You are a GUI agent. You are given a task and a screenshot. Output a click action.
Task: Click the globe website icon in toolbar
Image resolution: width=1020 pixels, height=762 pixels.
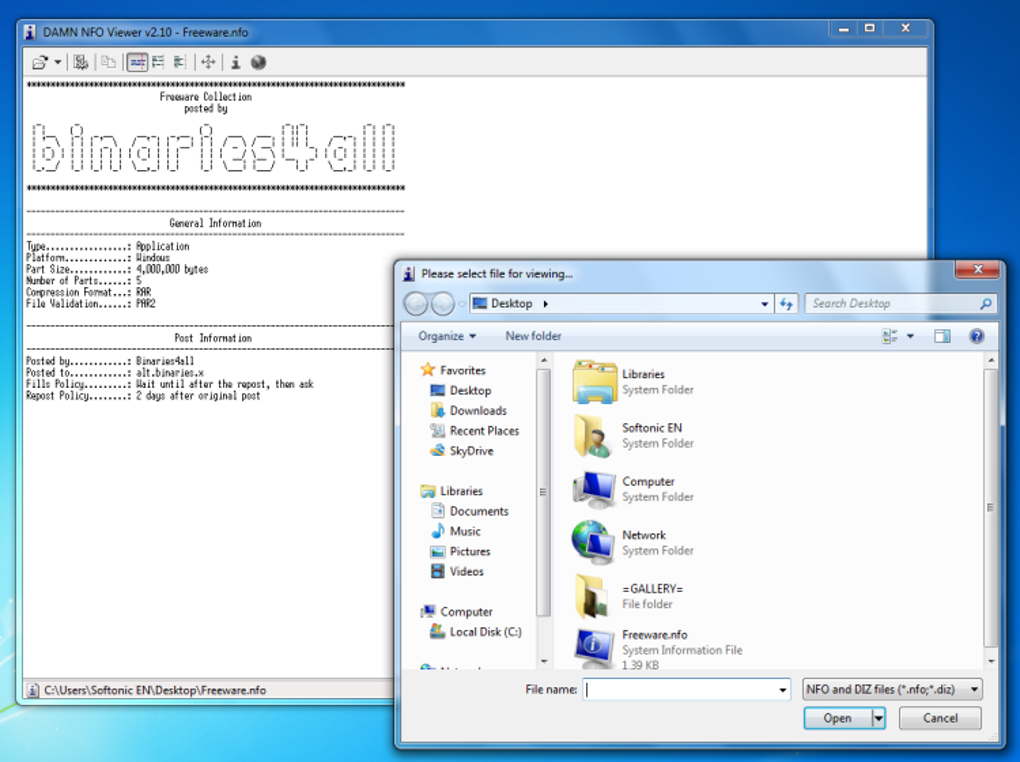tap(258, 62)
